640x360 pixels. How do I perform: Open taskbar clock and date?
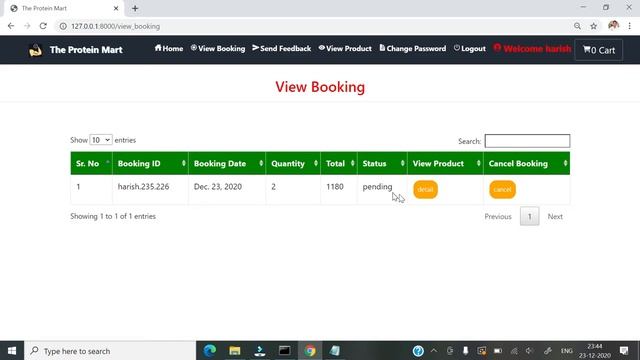595,351
